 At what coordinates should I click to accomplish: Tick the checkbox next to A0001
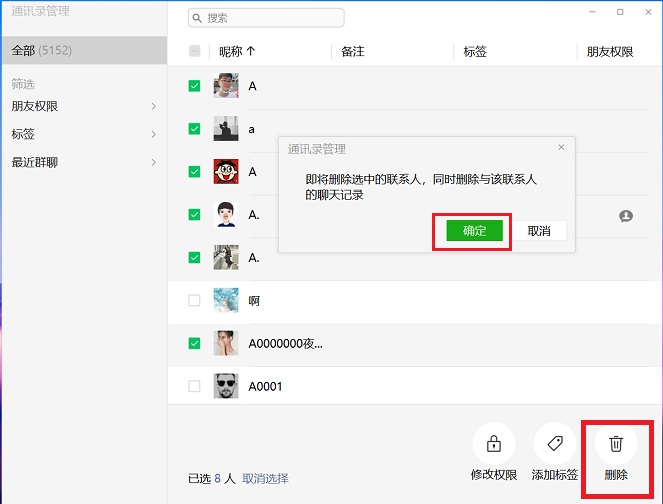pyautogui.click(x=194, y=386)
